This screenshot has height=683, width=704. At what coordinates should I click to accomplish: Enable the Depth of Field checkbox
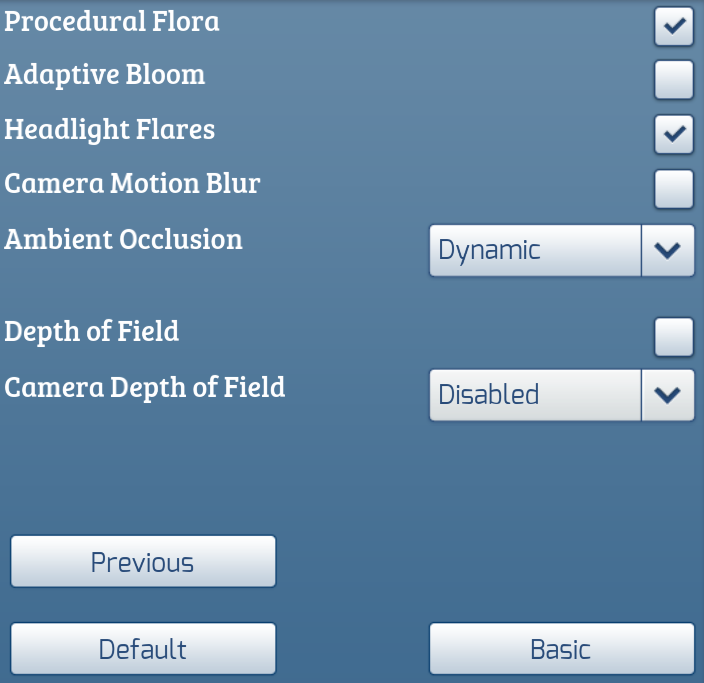coord(674,337)
